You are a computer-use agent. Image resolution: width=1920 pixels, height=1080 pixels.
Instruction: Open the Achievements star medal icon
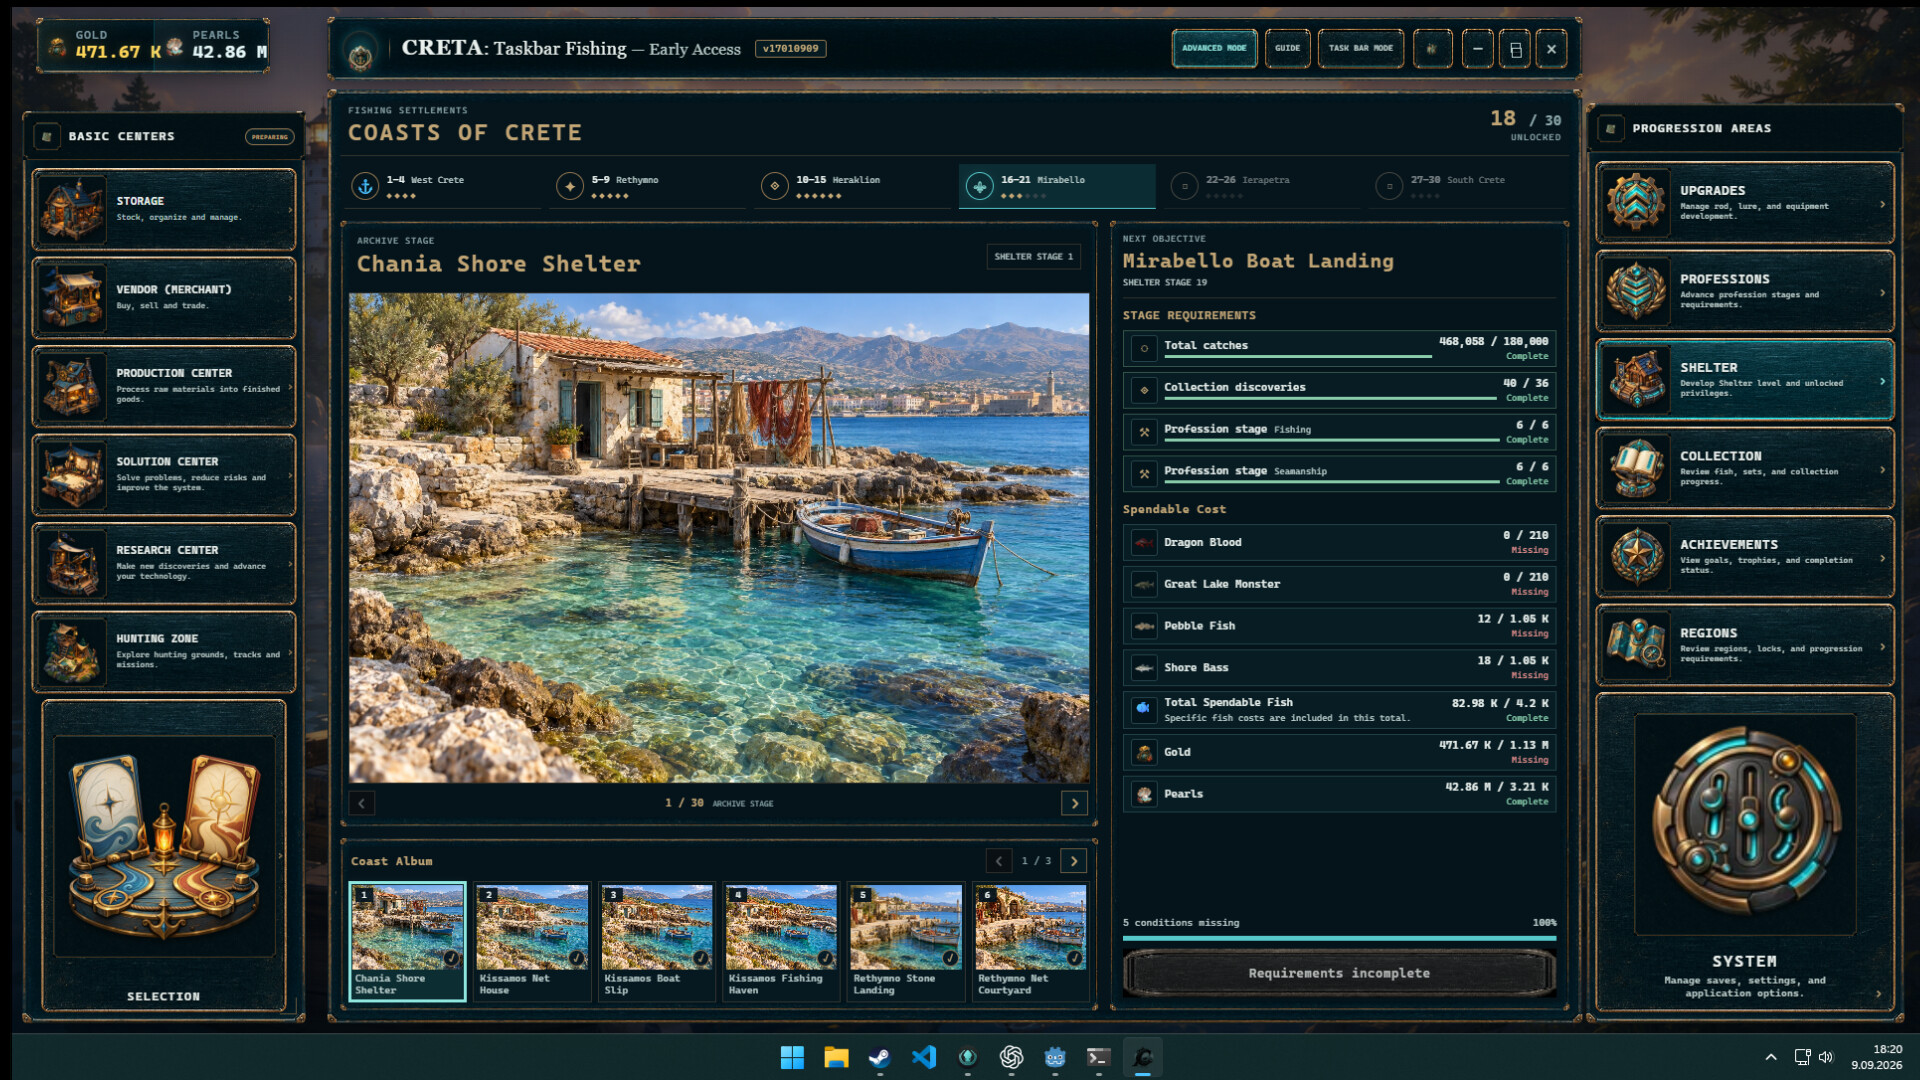tap(1636, 557)
